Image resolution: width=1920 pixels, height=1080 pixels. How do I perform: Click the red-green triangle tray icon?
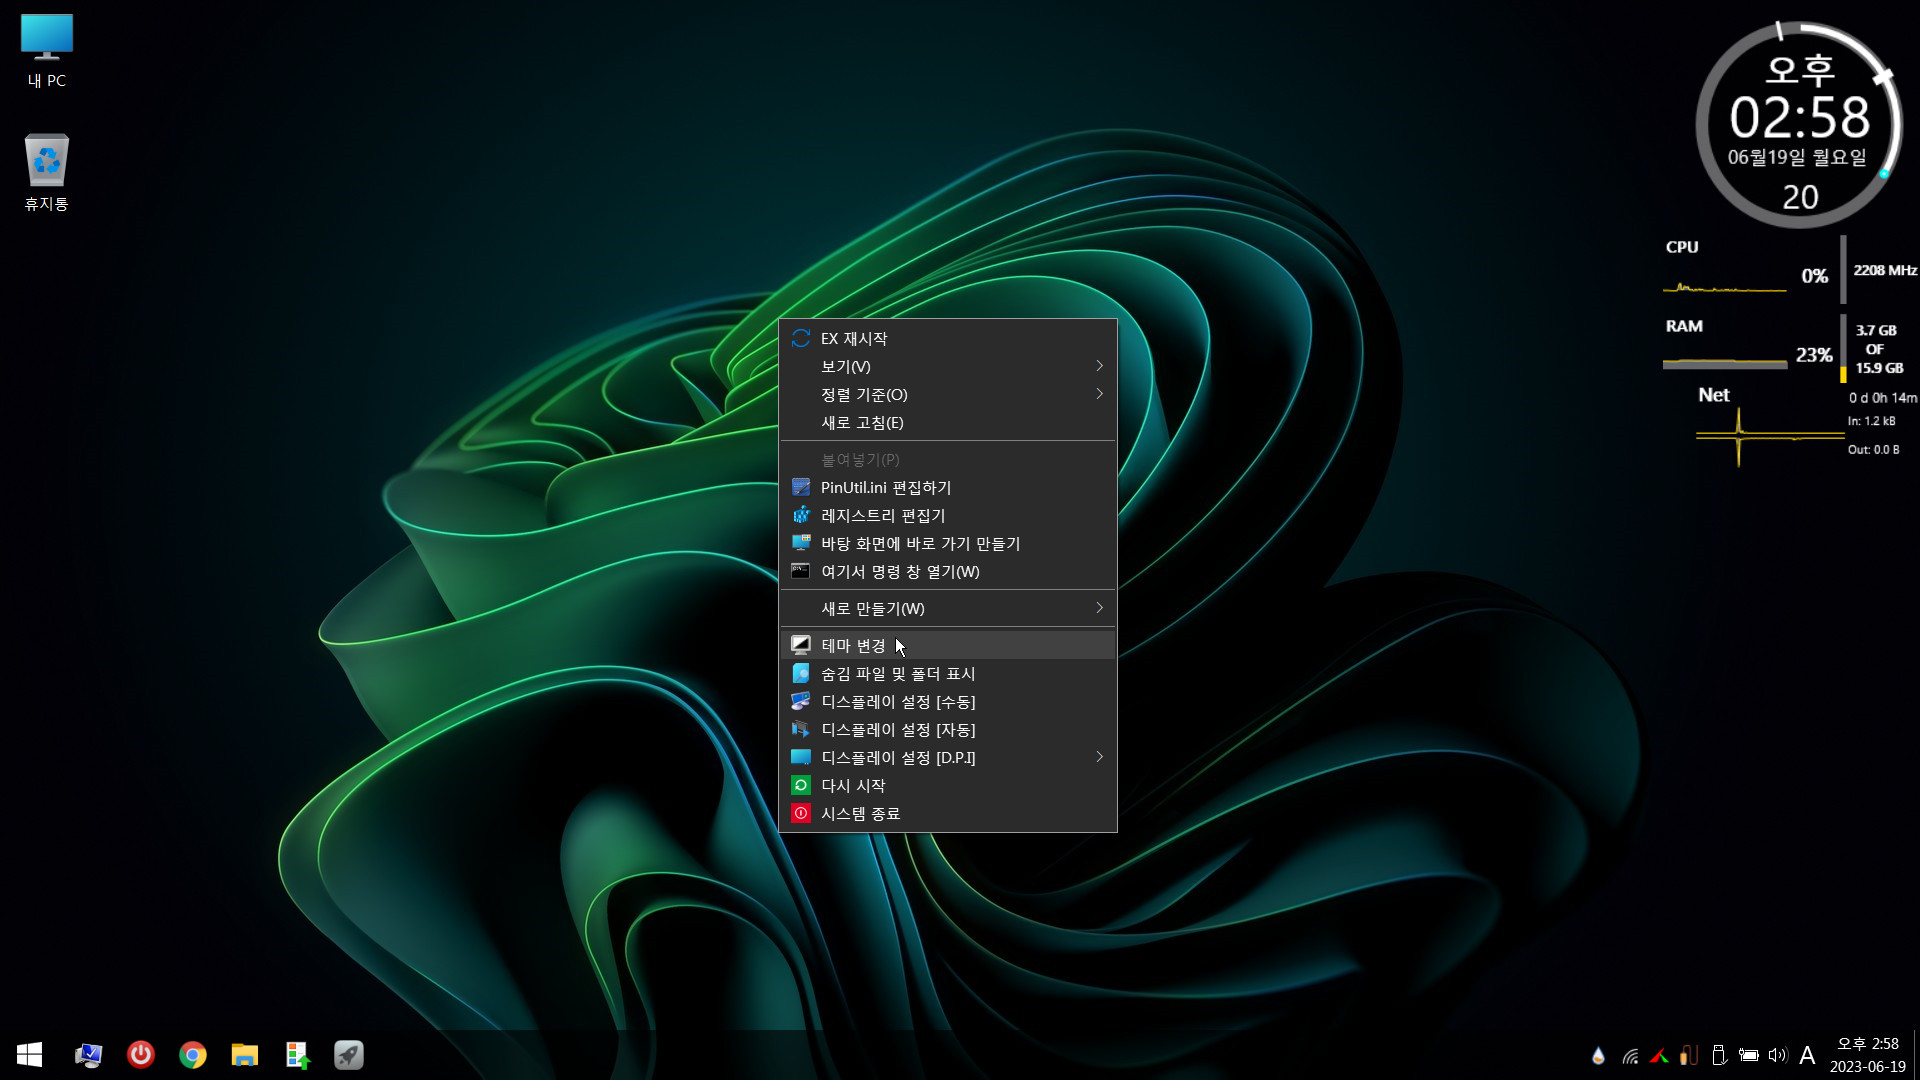1659,1055
